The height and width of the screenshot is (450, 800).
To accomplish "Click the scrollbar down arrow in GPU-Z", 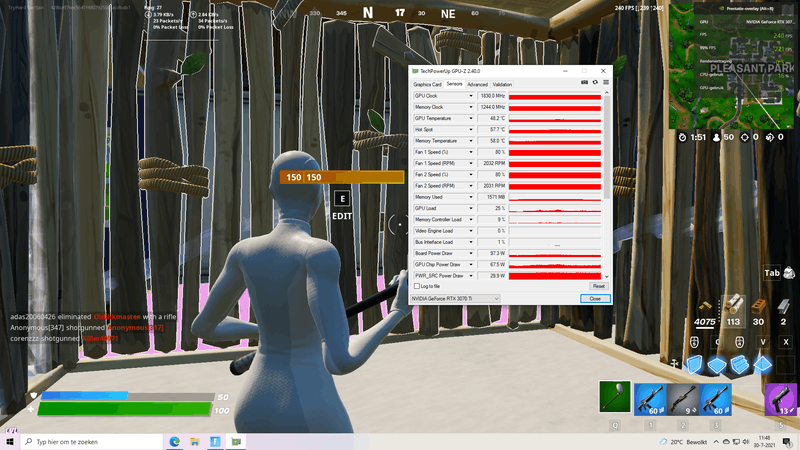I will click(x=607, y=277).
